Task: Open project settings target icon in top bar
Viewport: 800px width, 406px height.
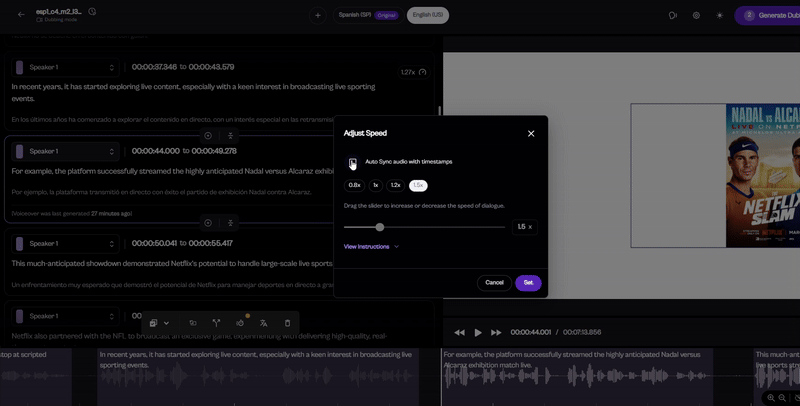Action: pos(696,15)
